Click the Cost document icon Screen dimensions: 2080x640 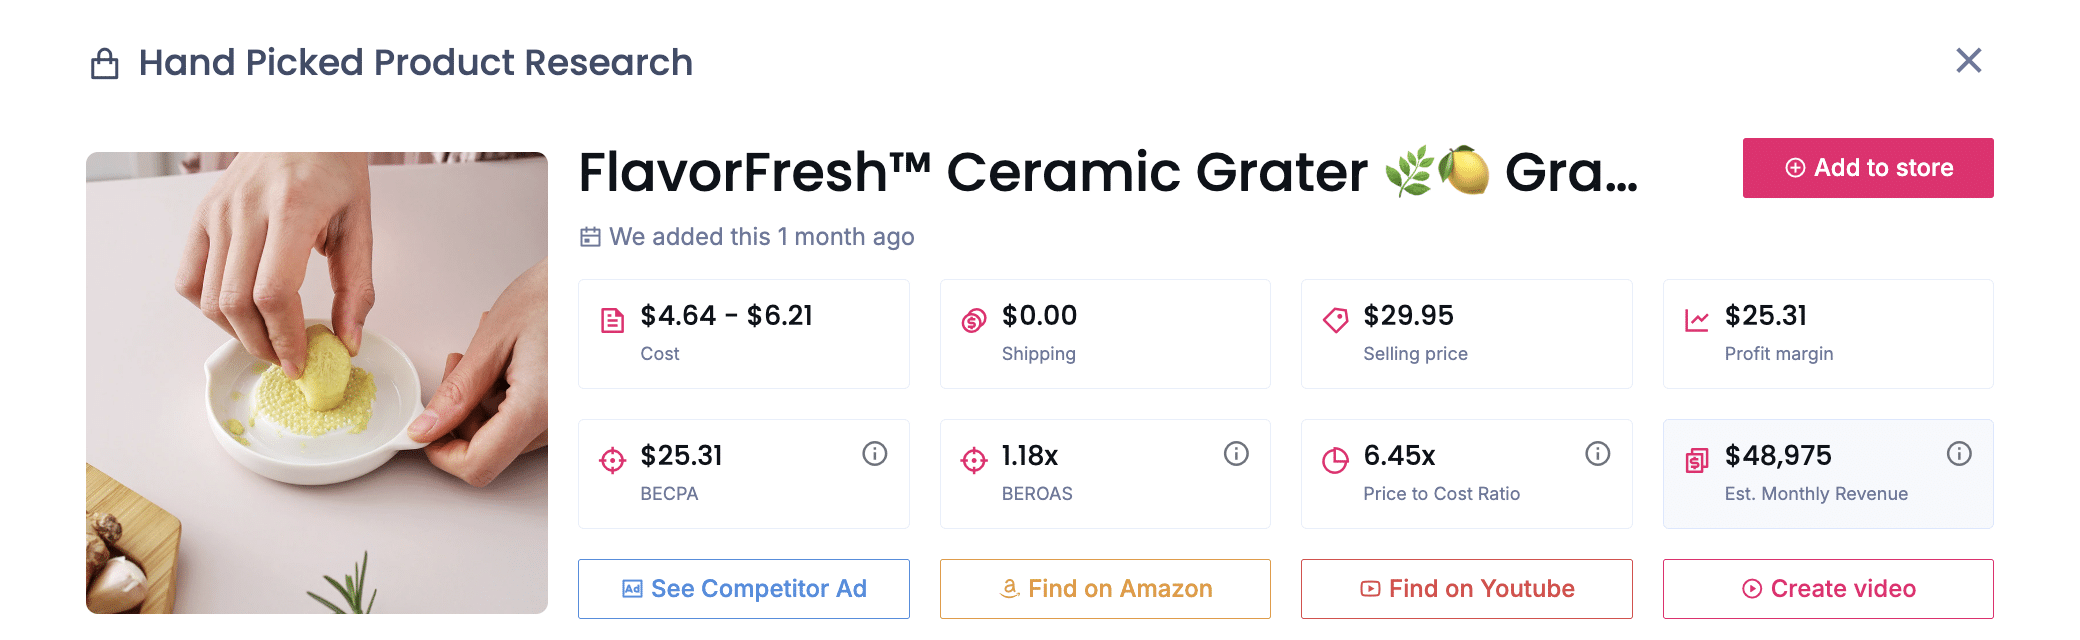click(x=610, y=316)
